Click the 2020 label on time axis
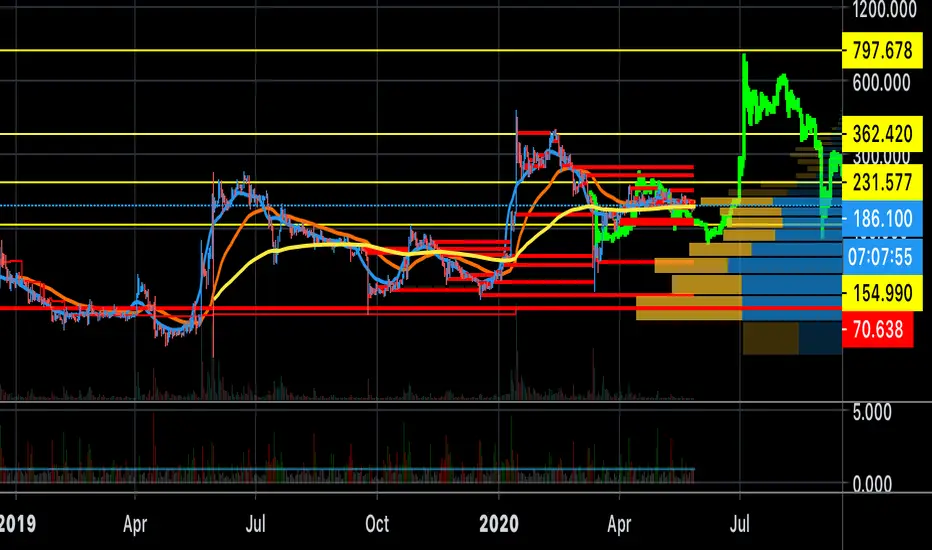The image size is (932, 550). (x=499, y=524)
